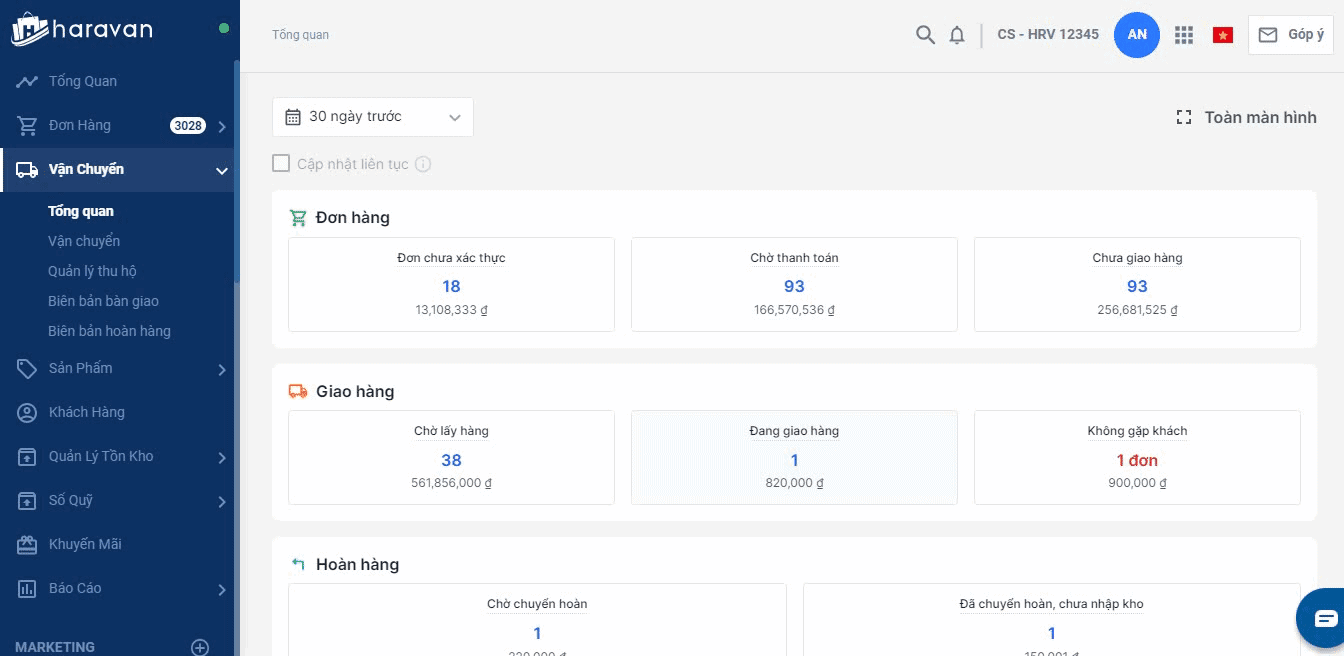1344x656 pixels.
Task: Click the Góp ý feedback button
Action: [1290, 35]
